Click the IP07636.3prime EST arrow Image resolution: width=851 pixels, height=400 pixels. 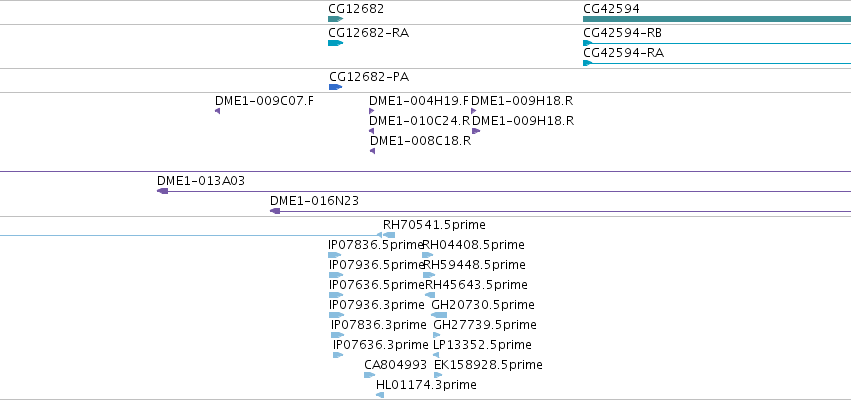tap(338, 355)
